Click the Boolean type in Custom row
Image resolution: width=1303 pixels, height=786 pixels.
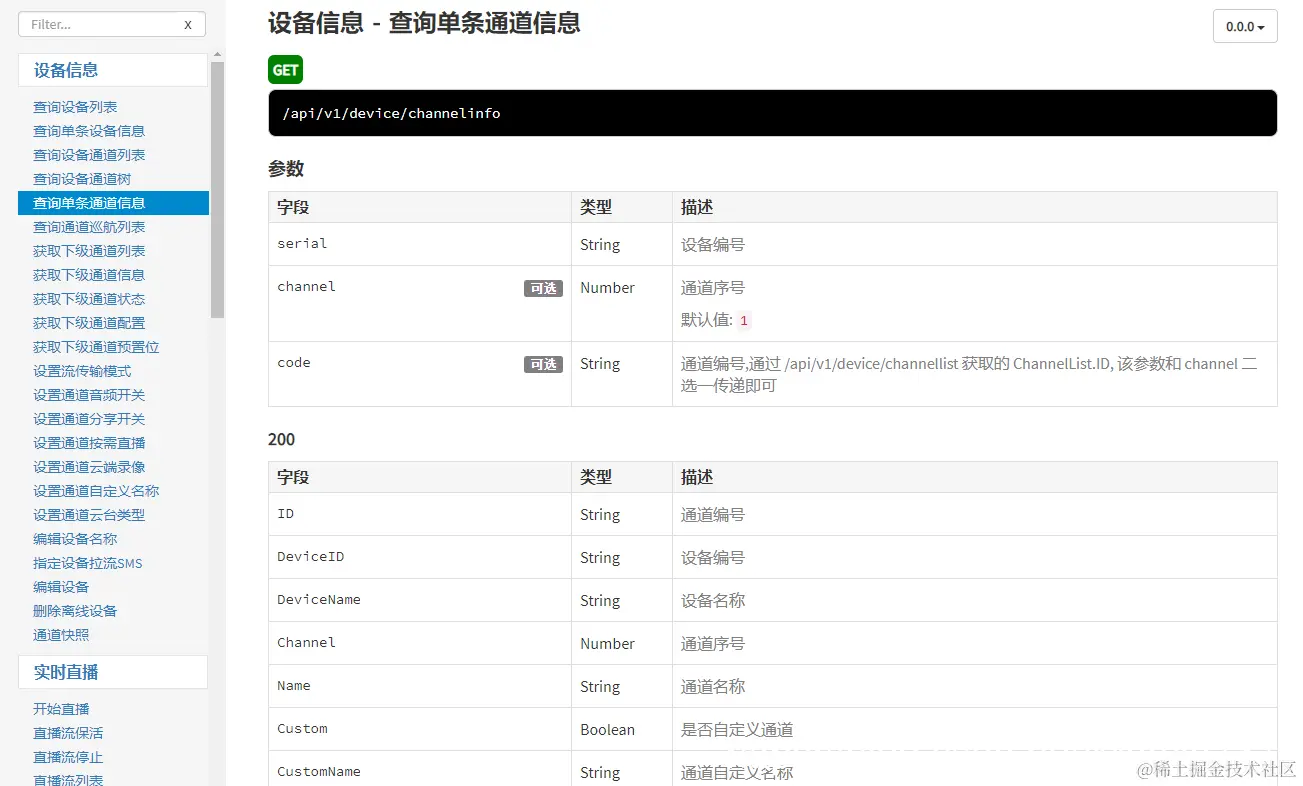(x=607, y=730)
